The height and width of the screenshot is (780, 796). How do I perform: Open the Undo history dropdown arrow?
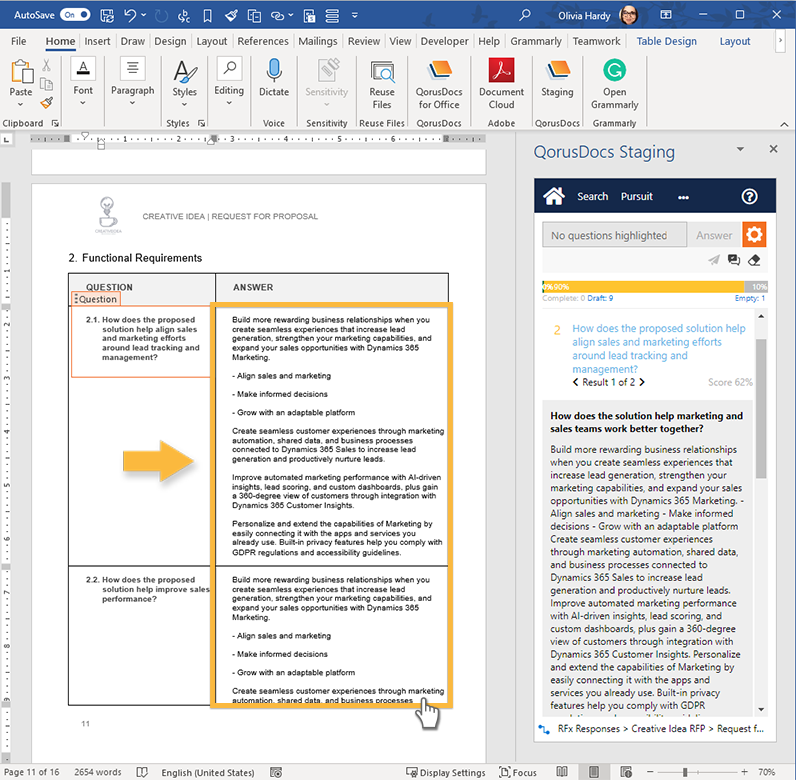pyautogui.click(x=144, y=15)
